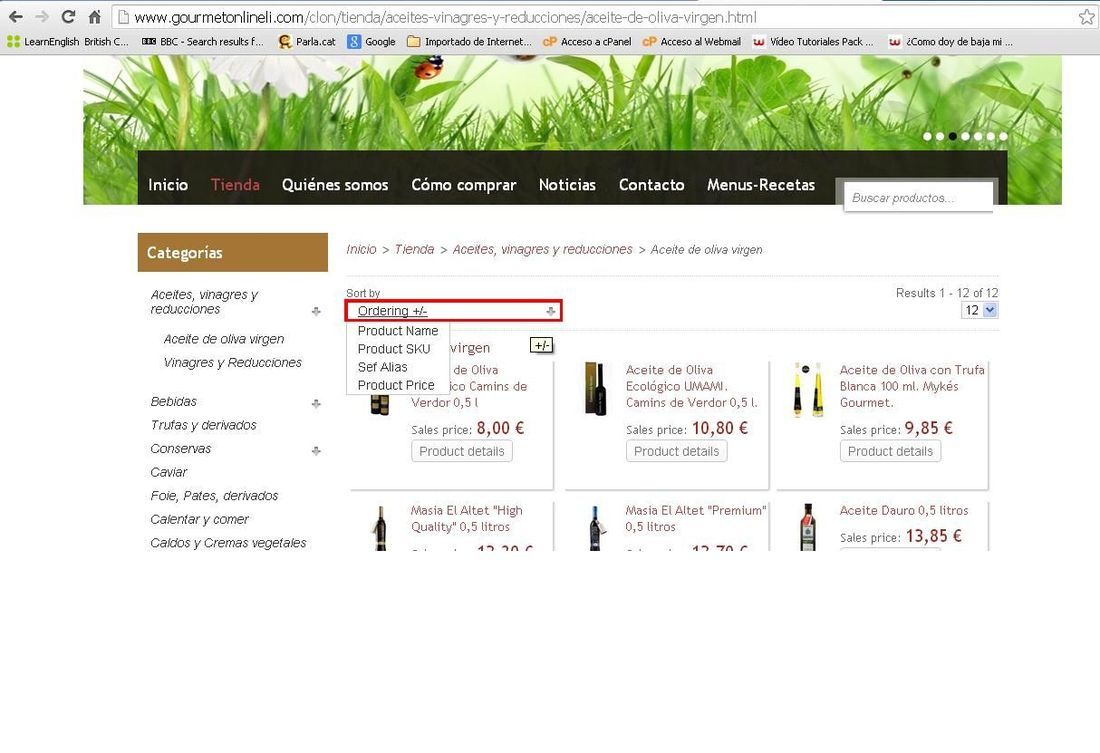Open the Tienda menu item
Screen dimensions: 1100x753
(x=235, y=185)
